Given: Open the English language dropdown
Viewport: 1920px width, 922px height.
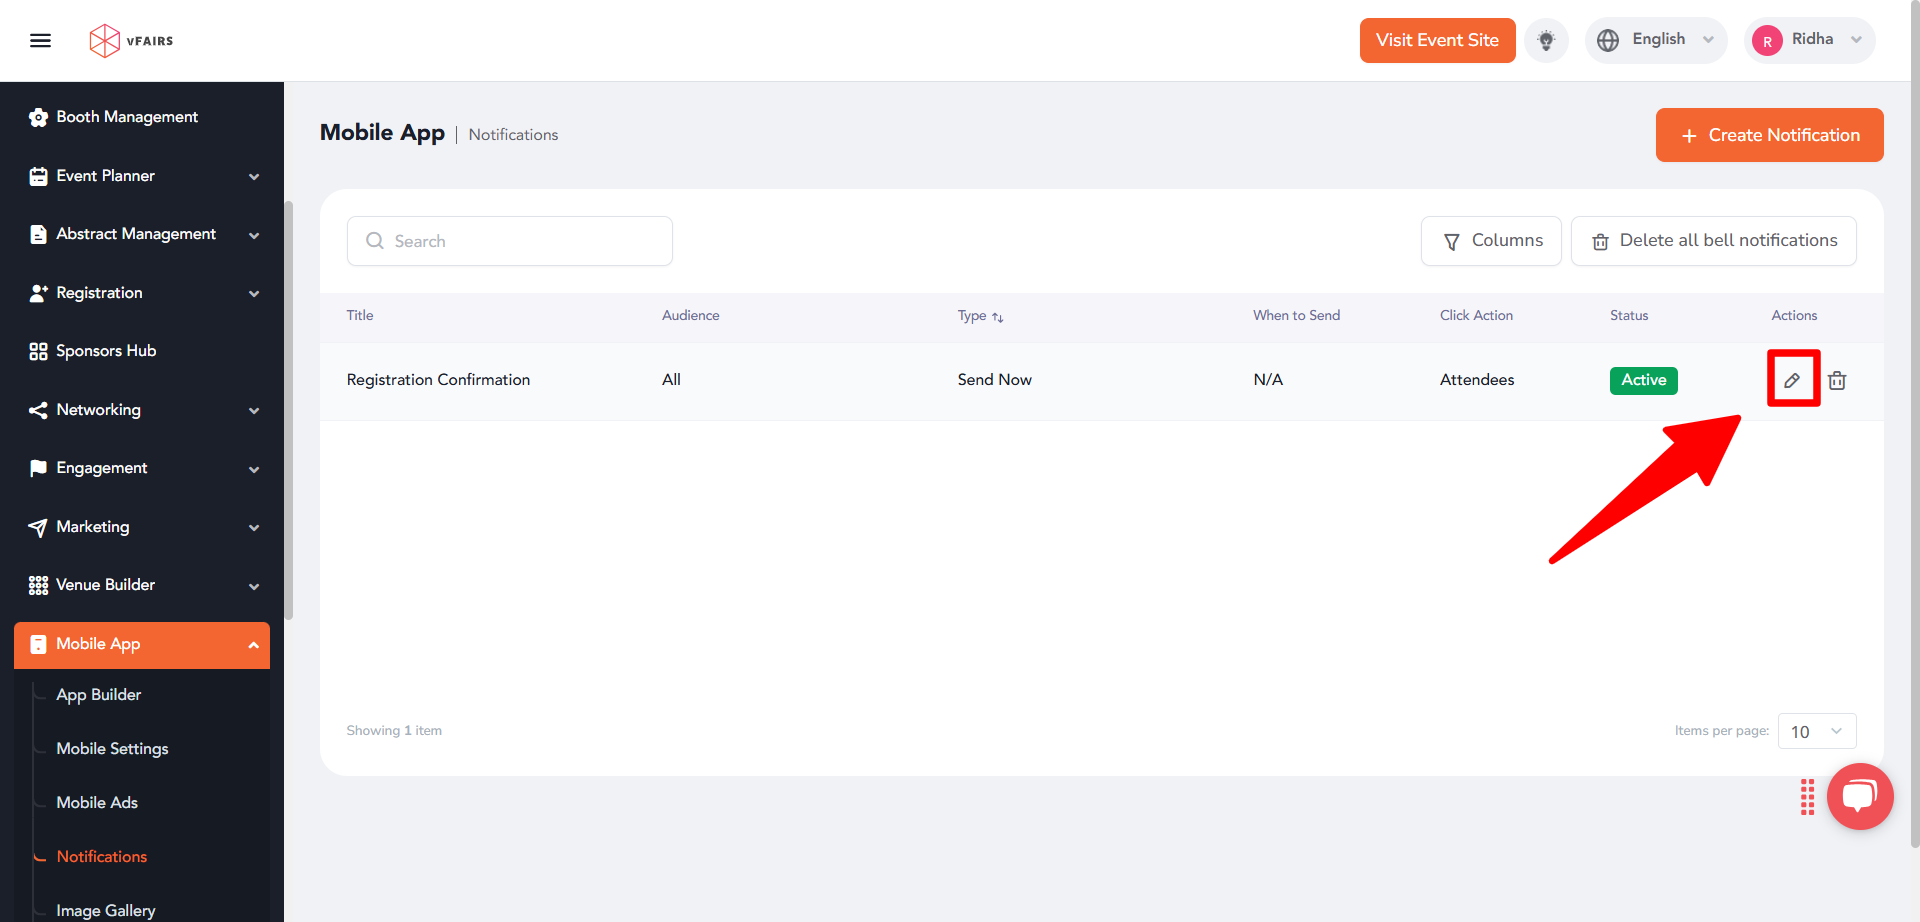Looking at the screenshot, I should (1656, 40).
